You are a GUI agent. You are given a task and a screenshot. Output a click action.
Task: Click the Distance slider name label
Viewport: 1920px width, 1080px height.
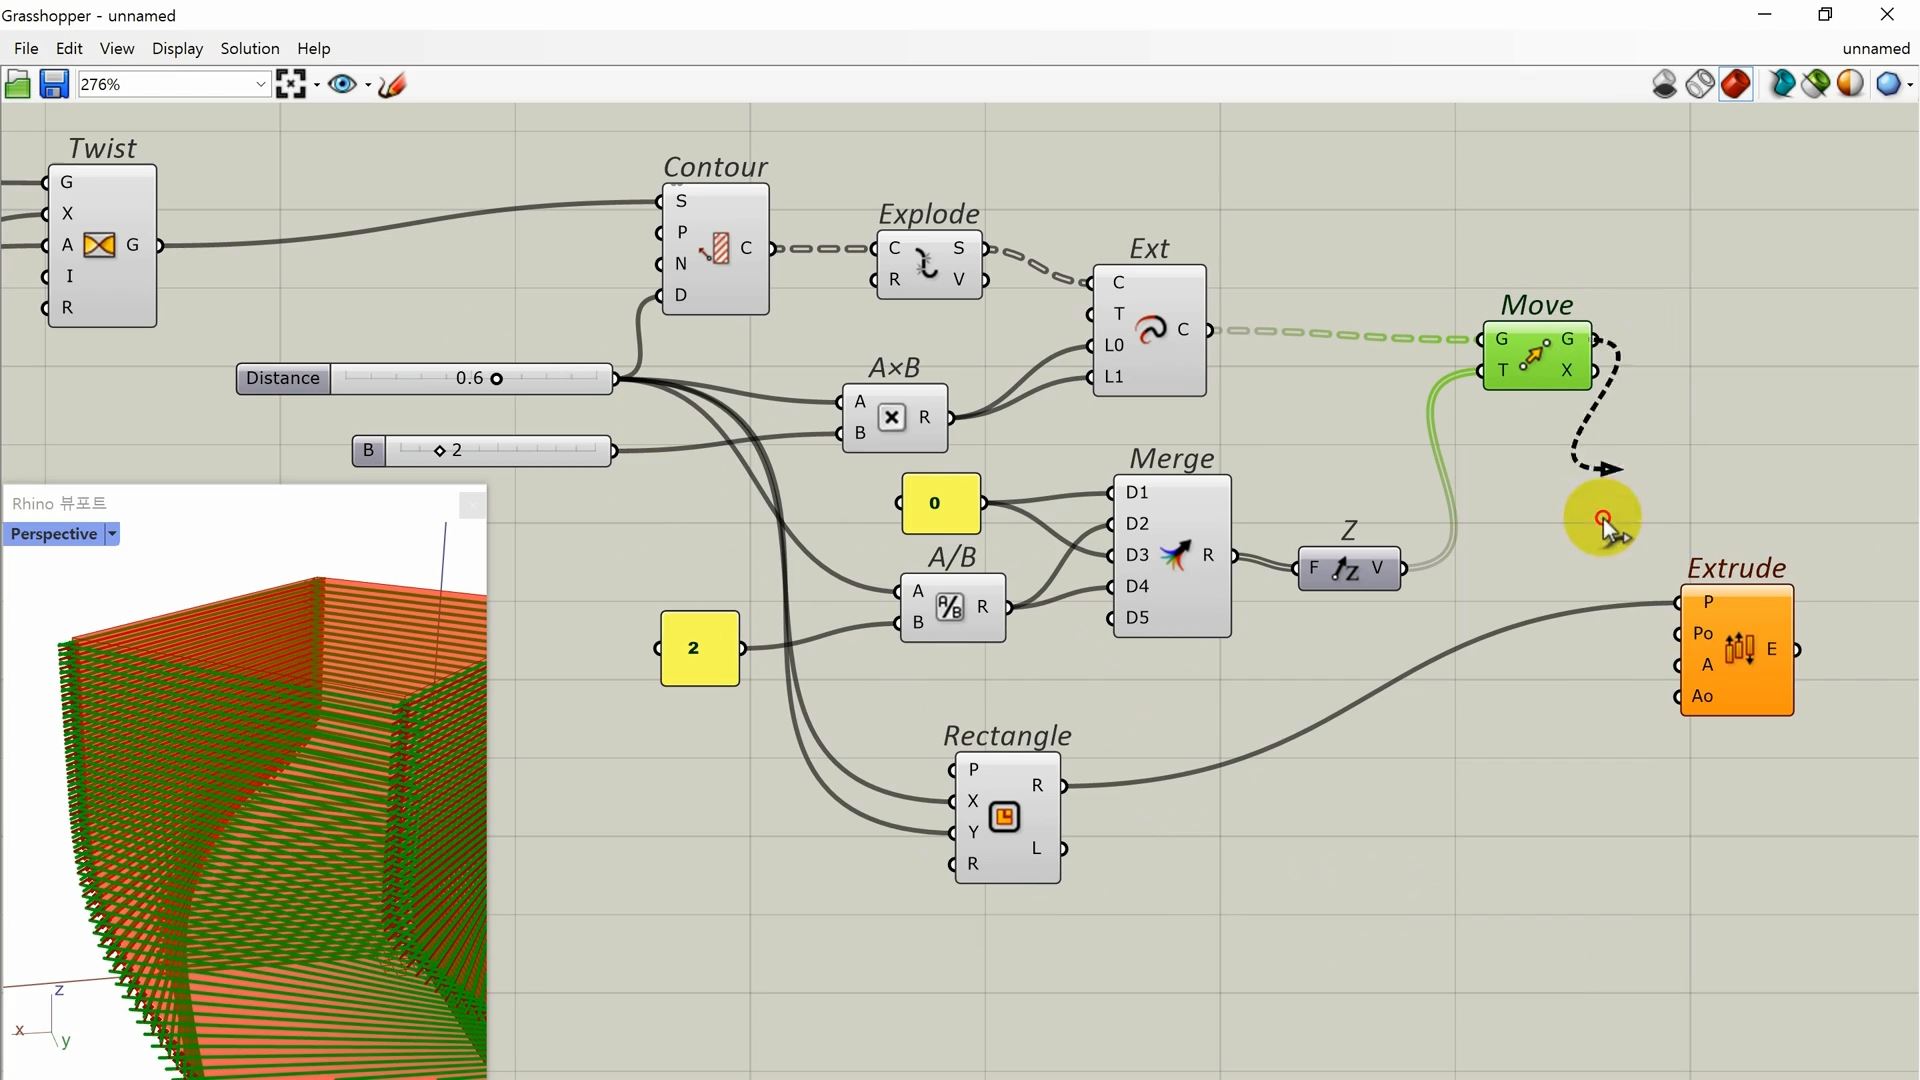(x=283, y=379)
